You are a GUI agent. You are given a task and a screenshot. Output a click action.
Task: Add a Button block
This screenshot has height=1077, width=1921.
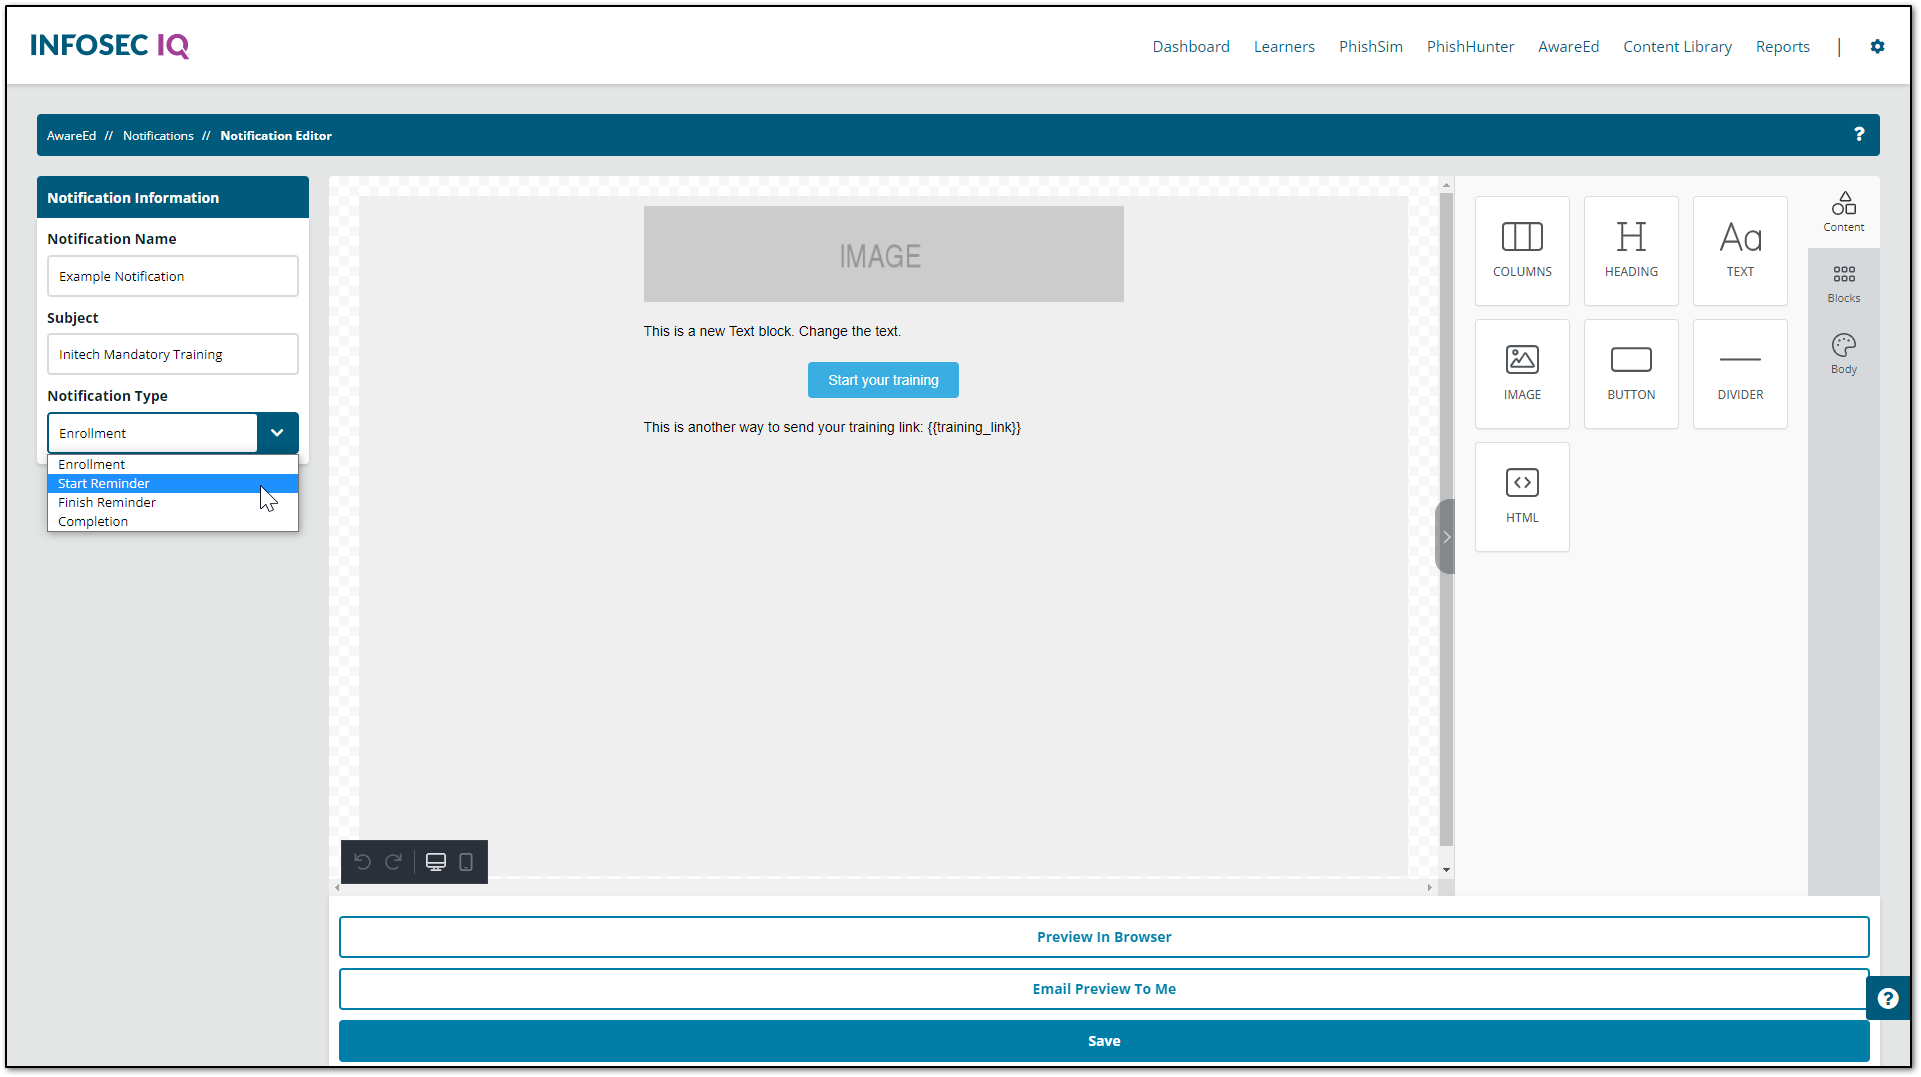(x=1630, y=373)
